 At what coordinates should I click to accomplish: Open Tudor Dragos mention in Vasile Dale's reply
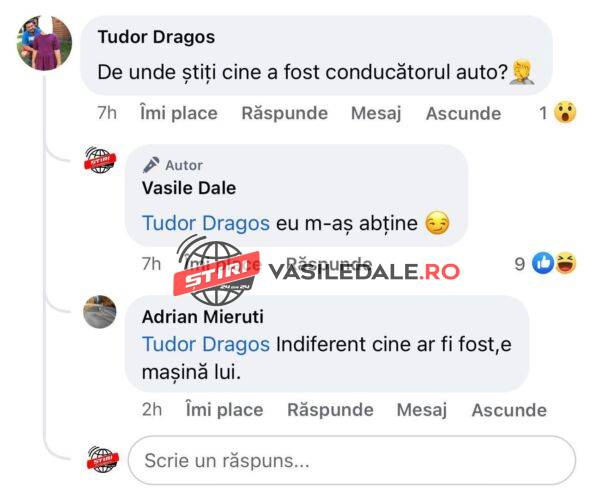click(x=206, y=223)
